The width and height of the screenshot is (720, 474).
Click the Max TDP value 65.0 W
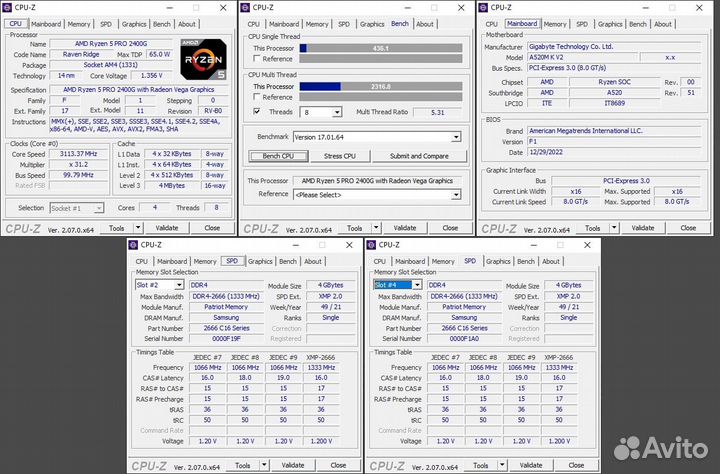coord(159,54)
